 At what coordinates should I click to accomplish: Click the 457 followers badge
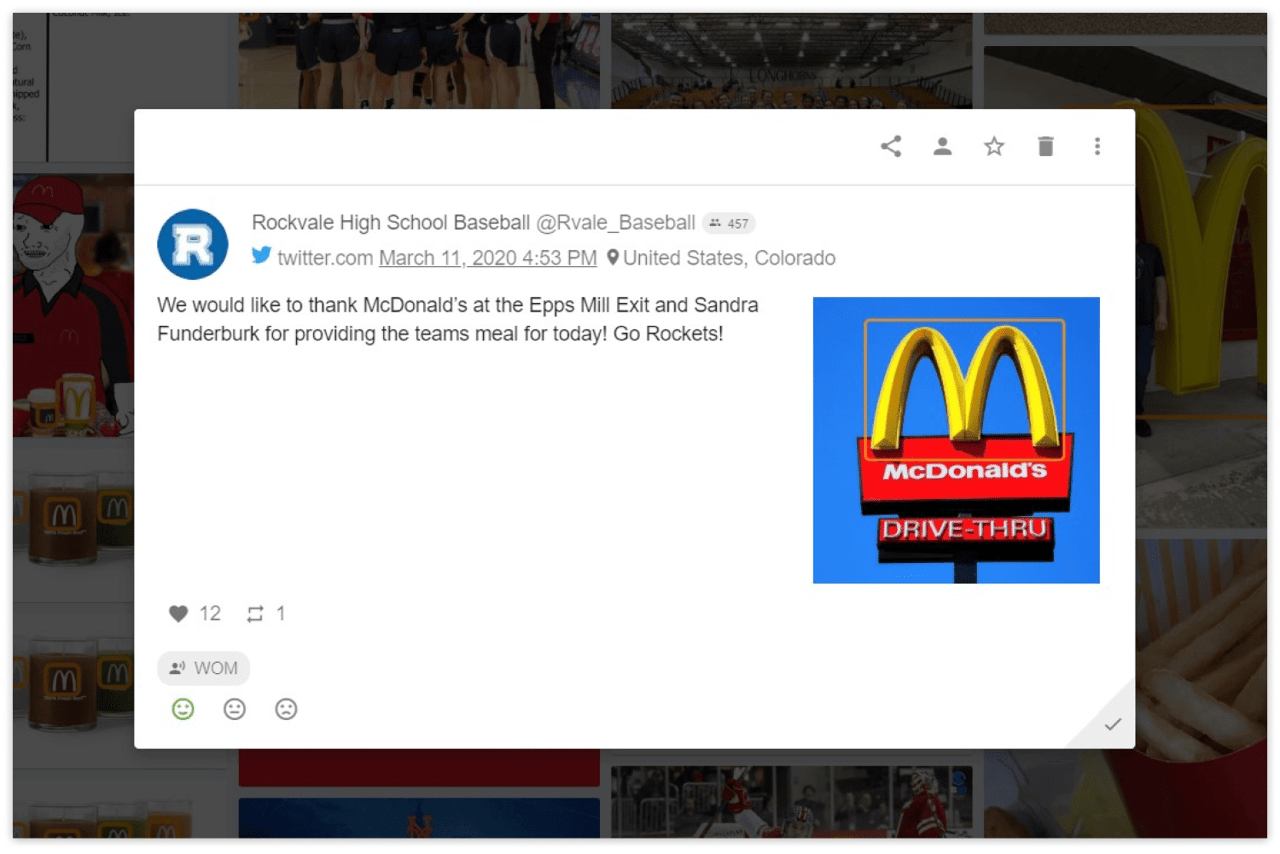pyautogui.click(x=729, y=223)
